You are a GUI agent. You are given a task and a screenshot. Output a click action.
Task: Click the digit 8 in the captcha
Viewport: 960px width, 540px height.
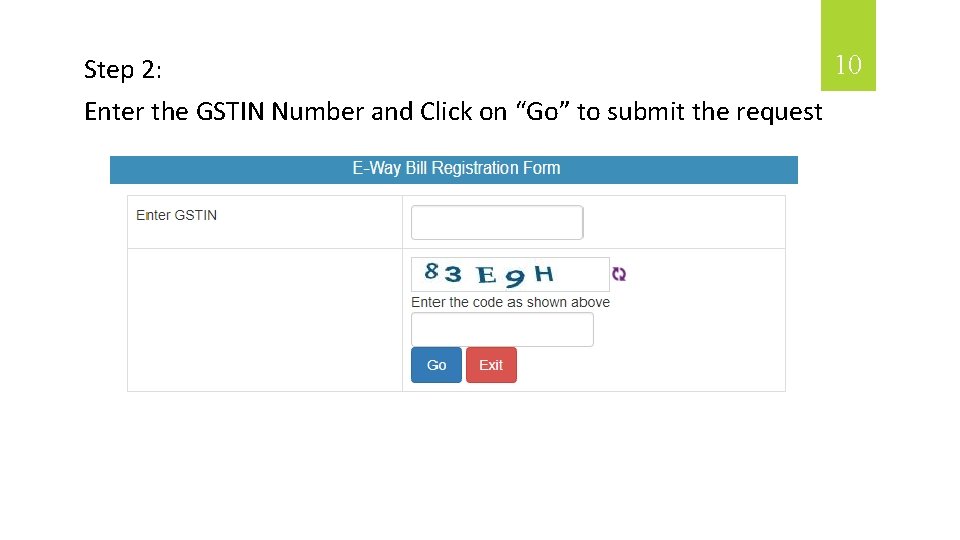coord(432,270)
